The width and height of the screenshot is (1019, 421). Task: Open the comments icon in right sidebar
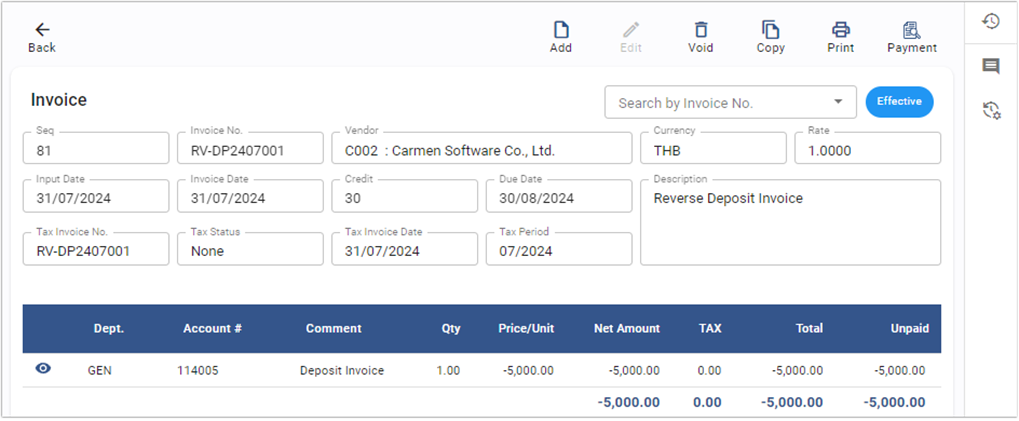(x=991, y=66)
